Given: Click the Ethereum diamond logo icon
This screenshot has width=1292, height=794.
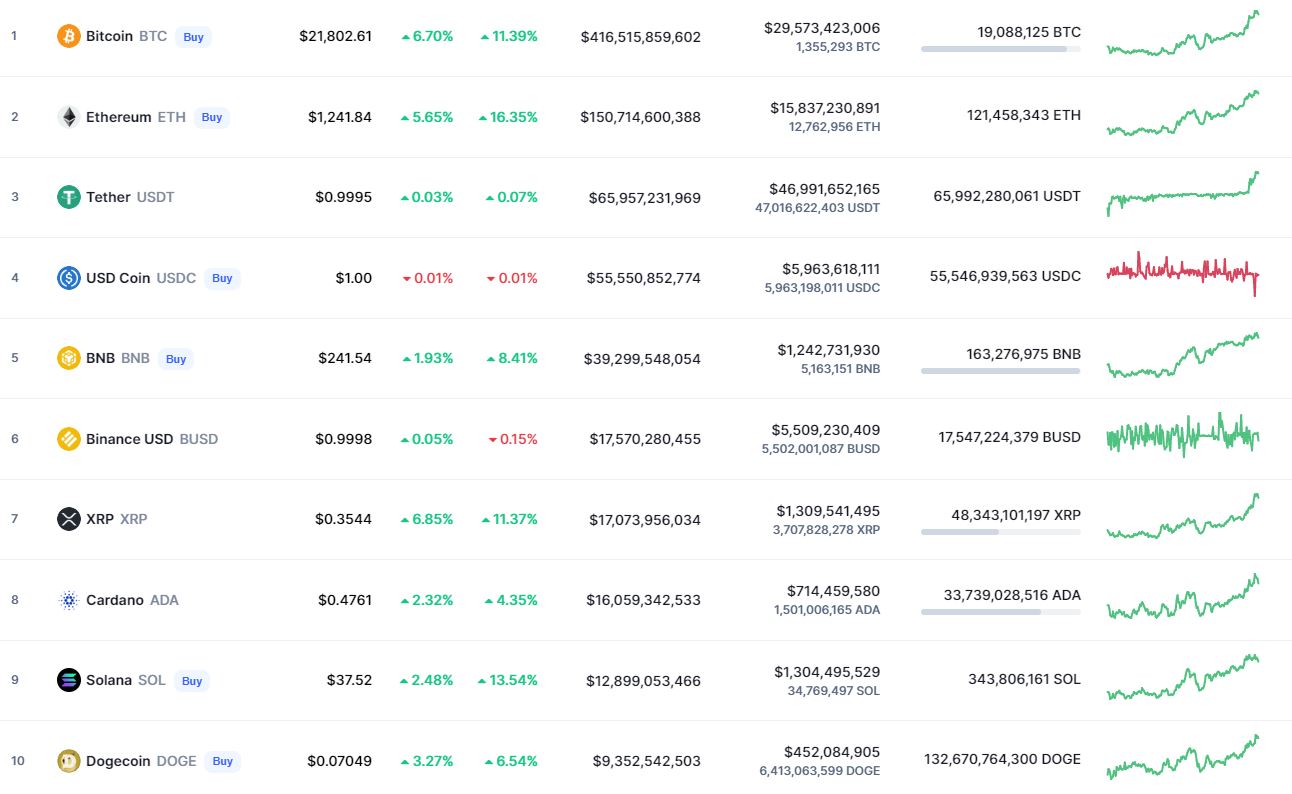Looking at the screenshot, I should coord(69,117).
